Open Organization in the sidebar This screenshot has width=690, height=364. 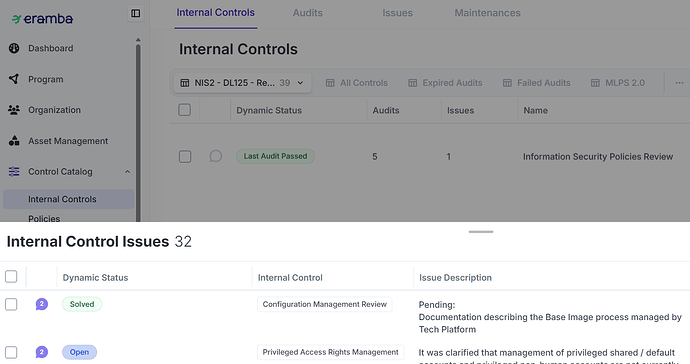pos(55,110)
